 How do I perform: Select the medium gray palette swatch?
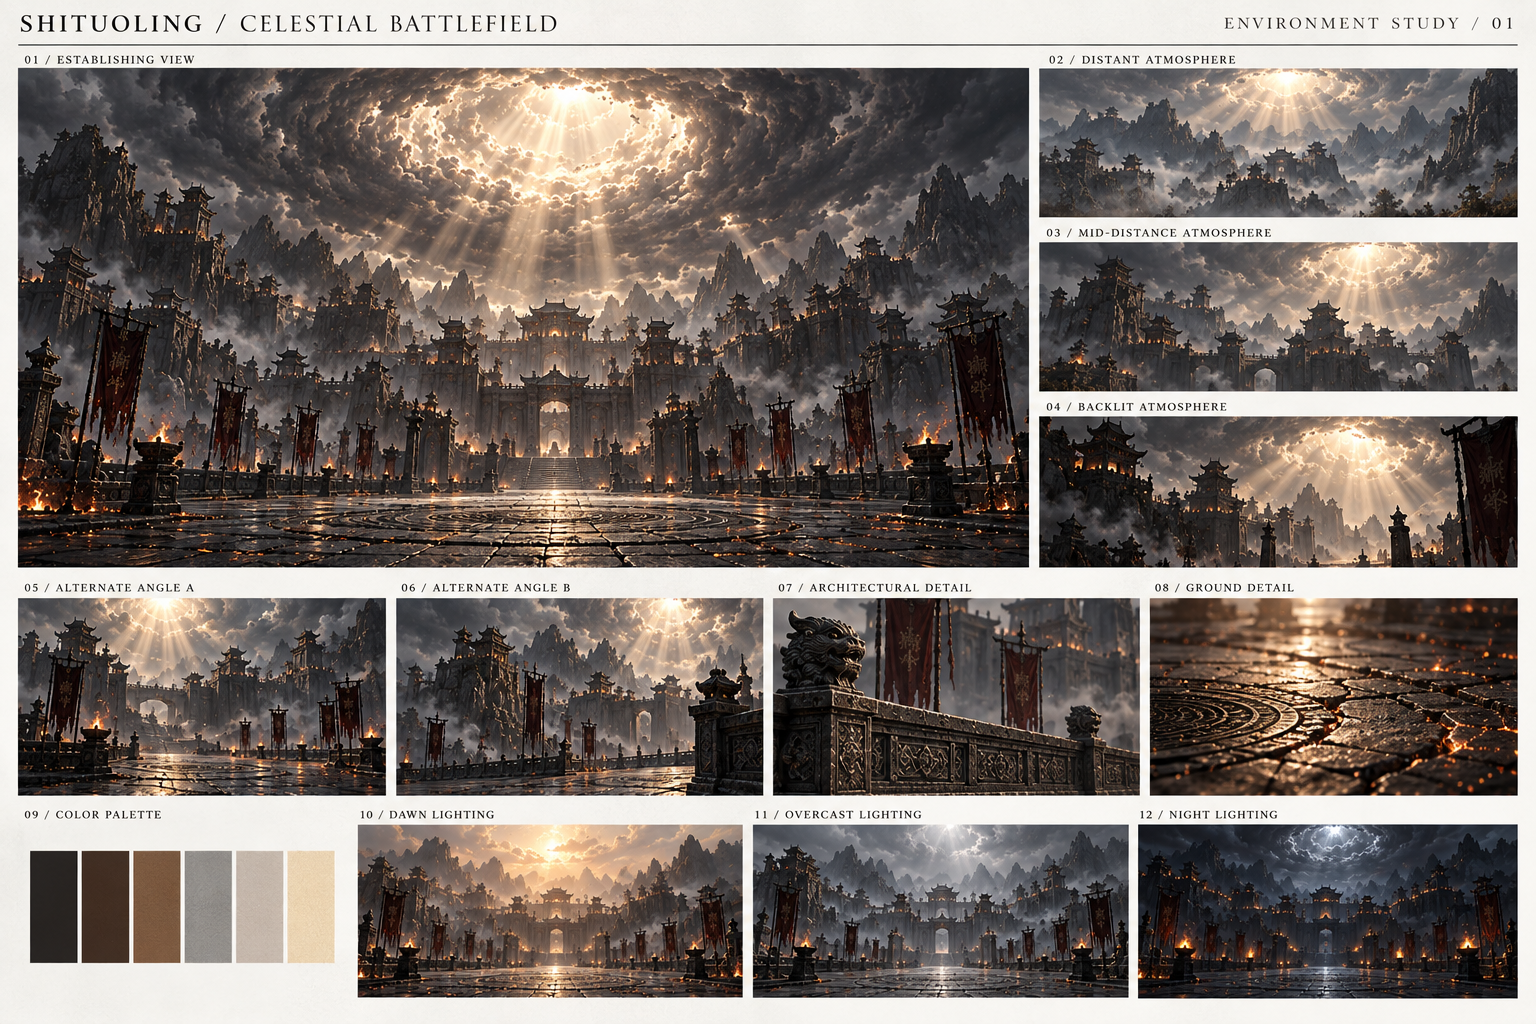[208, 907]
